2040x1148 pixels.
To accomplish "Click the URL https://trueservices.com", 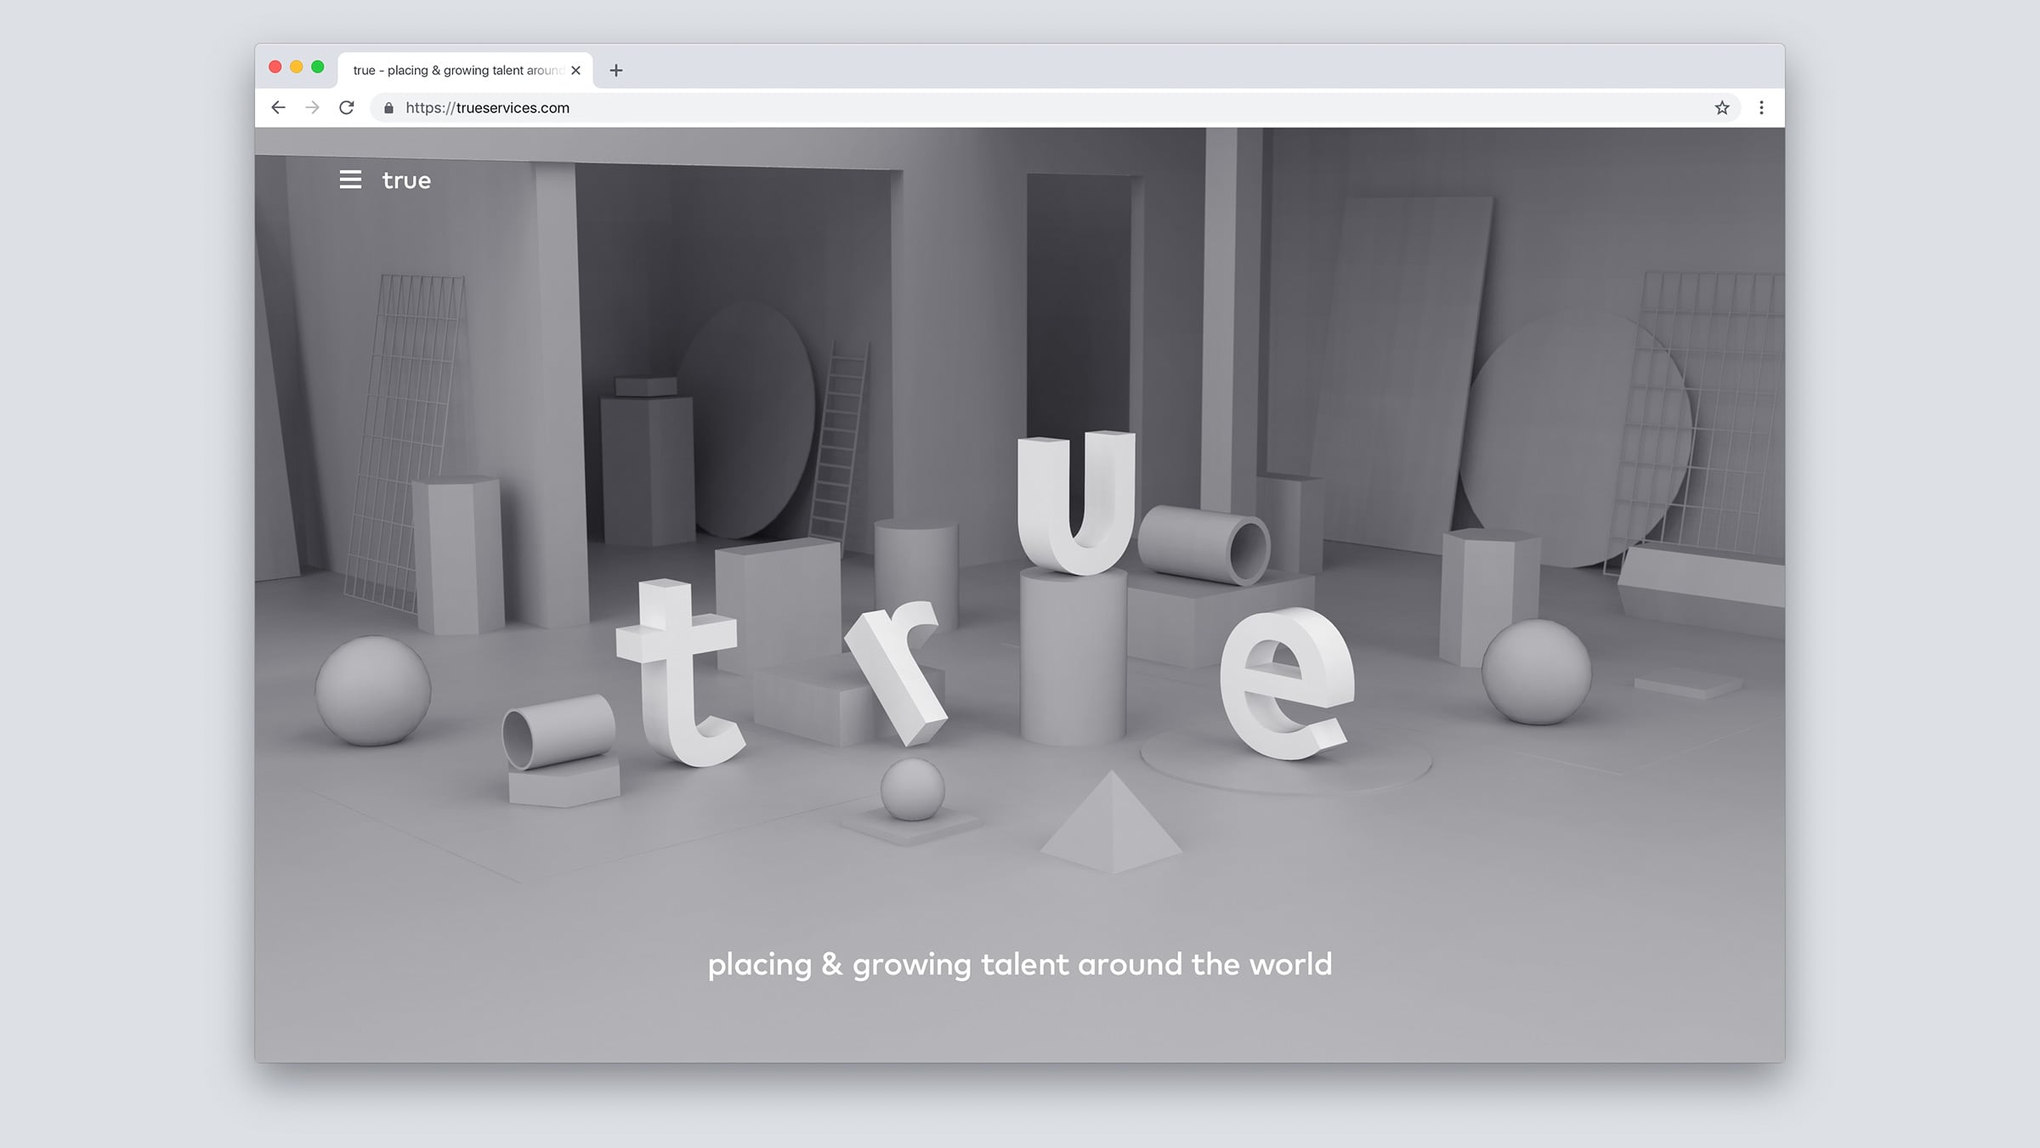I will click(x=487, y=107).
